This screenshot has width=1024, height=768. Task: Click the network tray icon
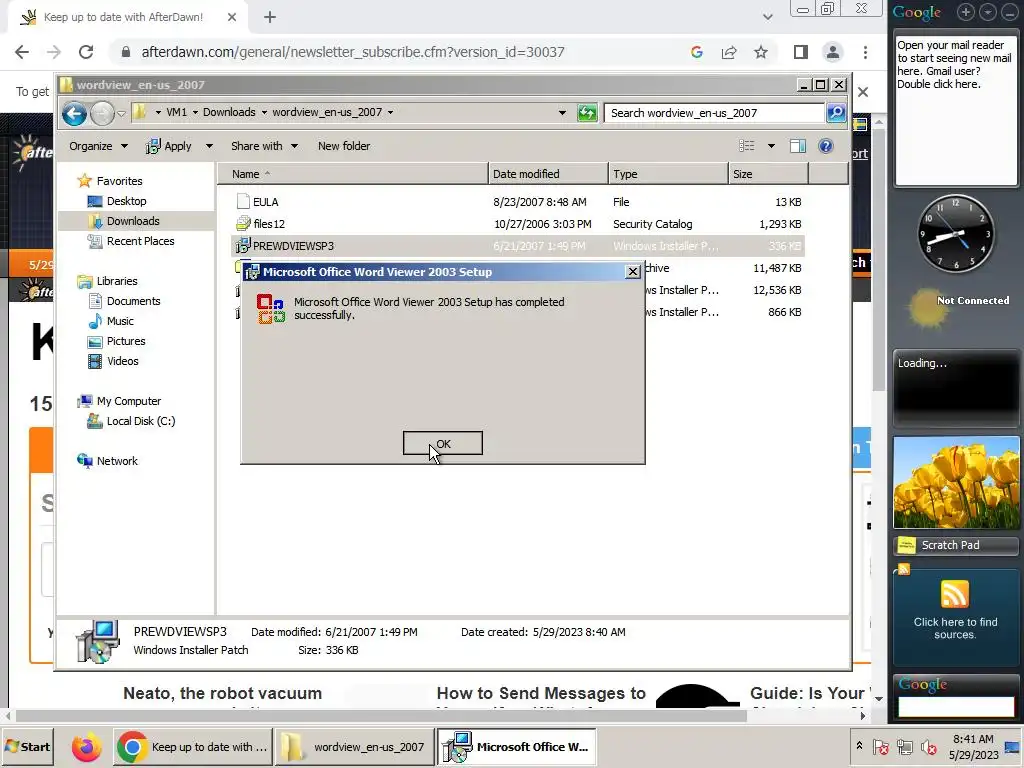tap(904, 746)
